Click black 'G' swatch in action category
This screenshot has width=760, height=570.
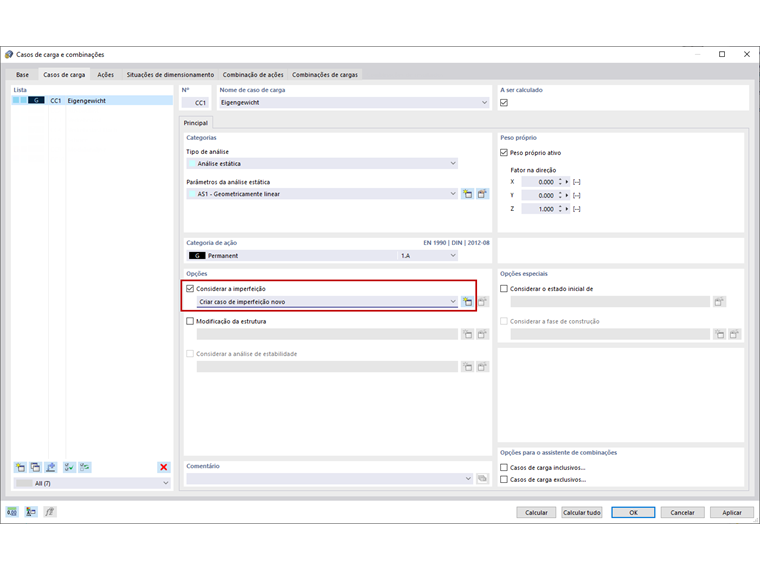[x=197, y=255]
